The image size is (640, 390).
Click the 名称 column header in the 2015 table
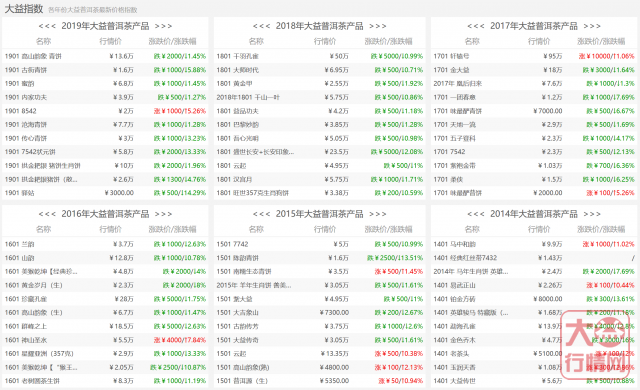click(x=256, y=229)
